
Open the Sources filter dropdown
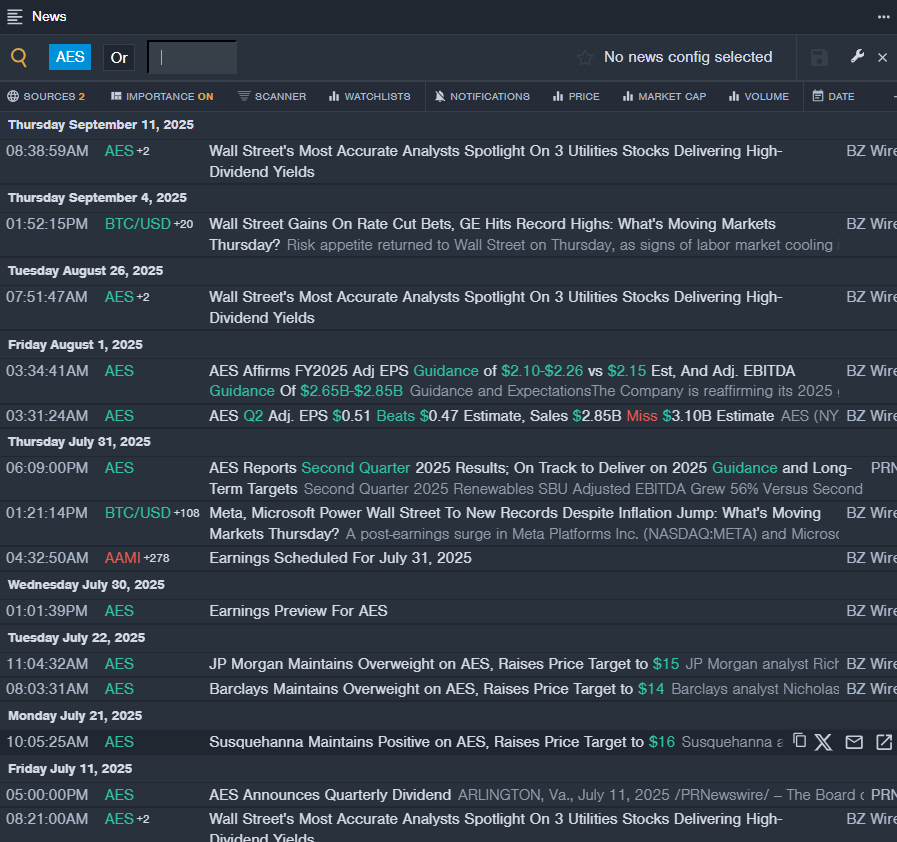tap(46, 97)
